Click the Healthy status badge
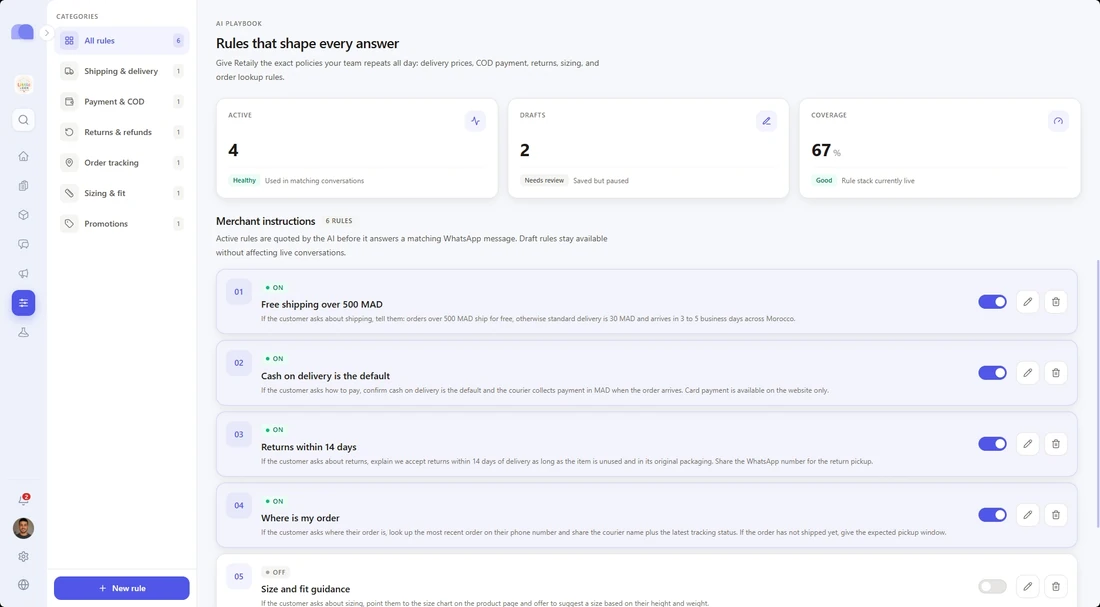The width and height of the screenshot is (1100, 607). tap(244, 180)
